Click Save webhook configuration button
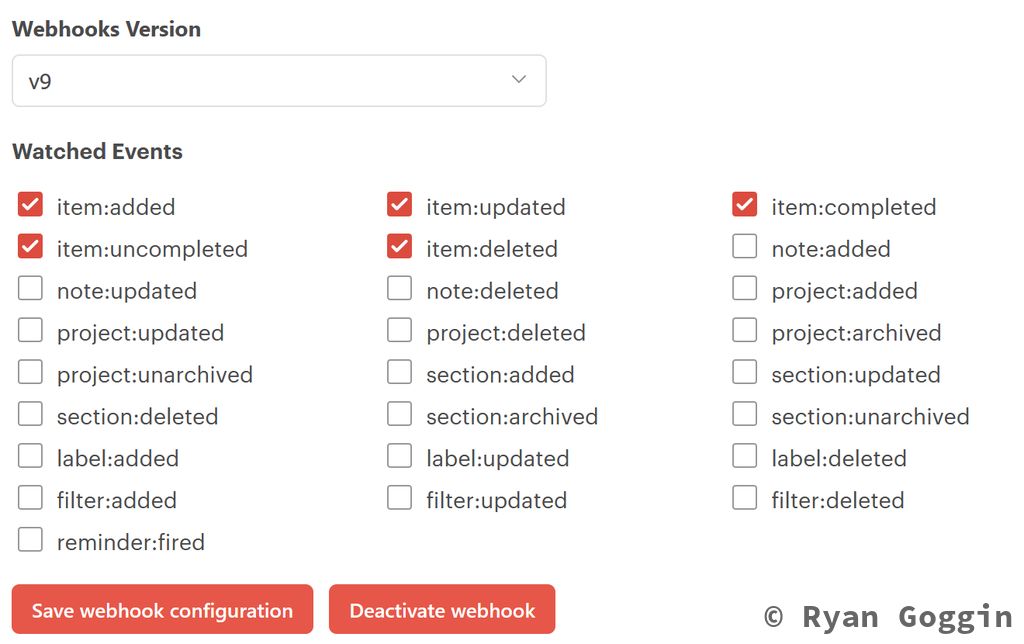Image resolution: width=1024 pixels, height=644 pixels. pos(162,610)
